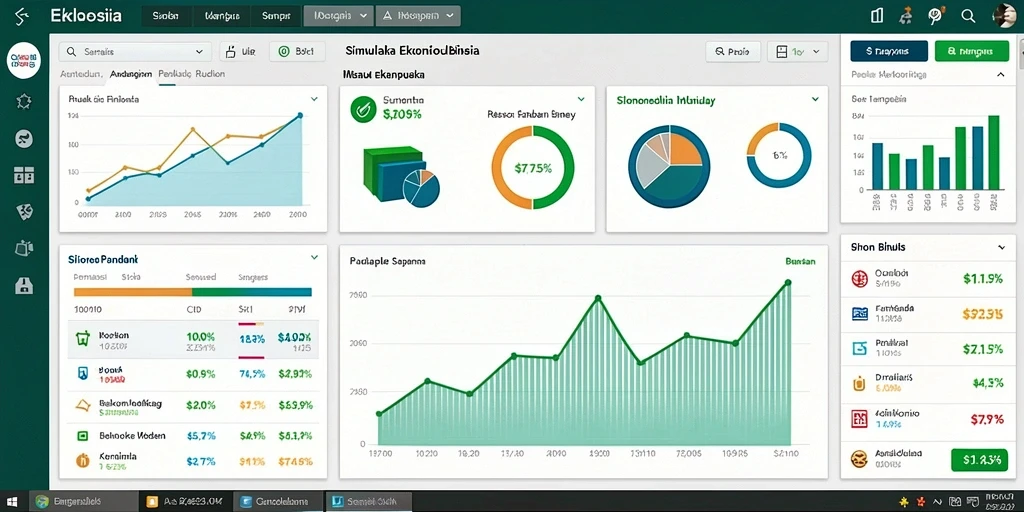Image resolution: width=1024 pixels, height=512 pixels.
Task: Open the document icon in top header
Action: click(x=877, y=16)
